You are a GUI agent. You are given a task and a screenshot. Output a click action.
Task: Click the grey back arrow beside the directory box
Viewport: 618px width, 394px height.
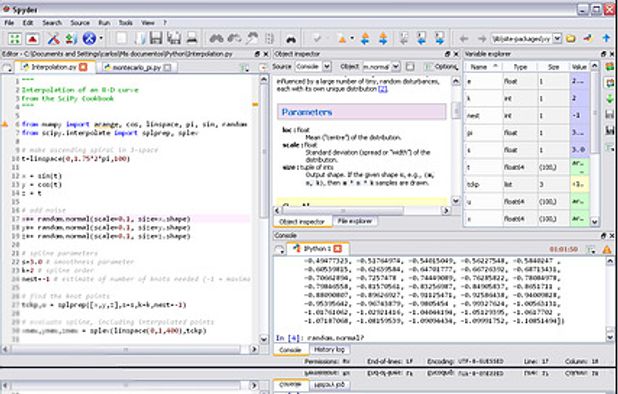[464, 39]
